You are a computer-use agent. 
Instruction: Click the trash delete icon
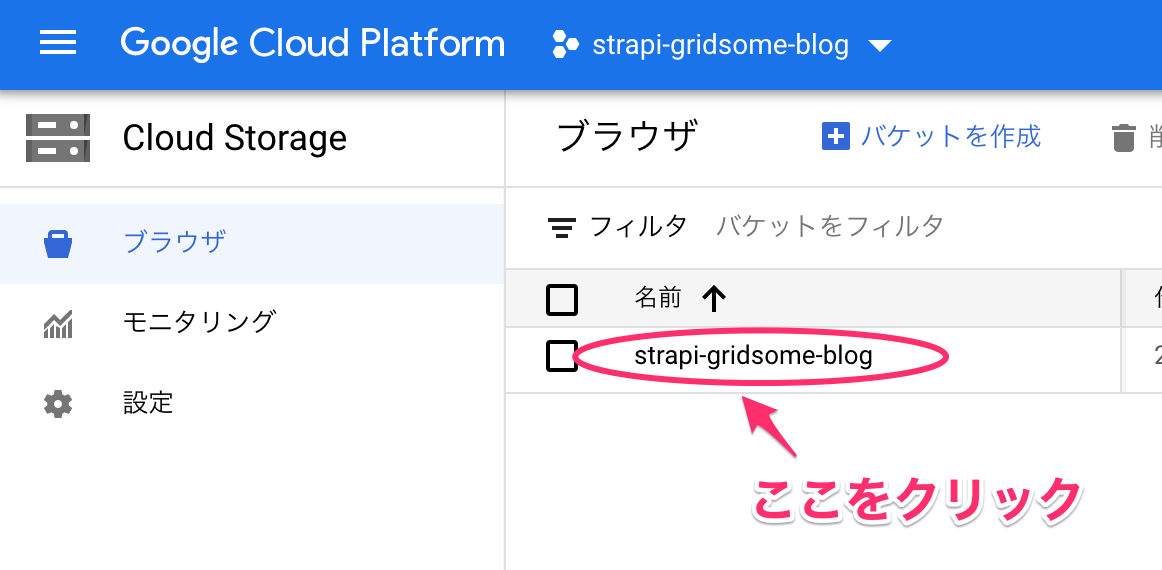point(1123,139)
